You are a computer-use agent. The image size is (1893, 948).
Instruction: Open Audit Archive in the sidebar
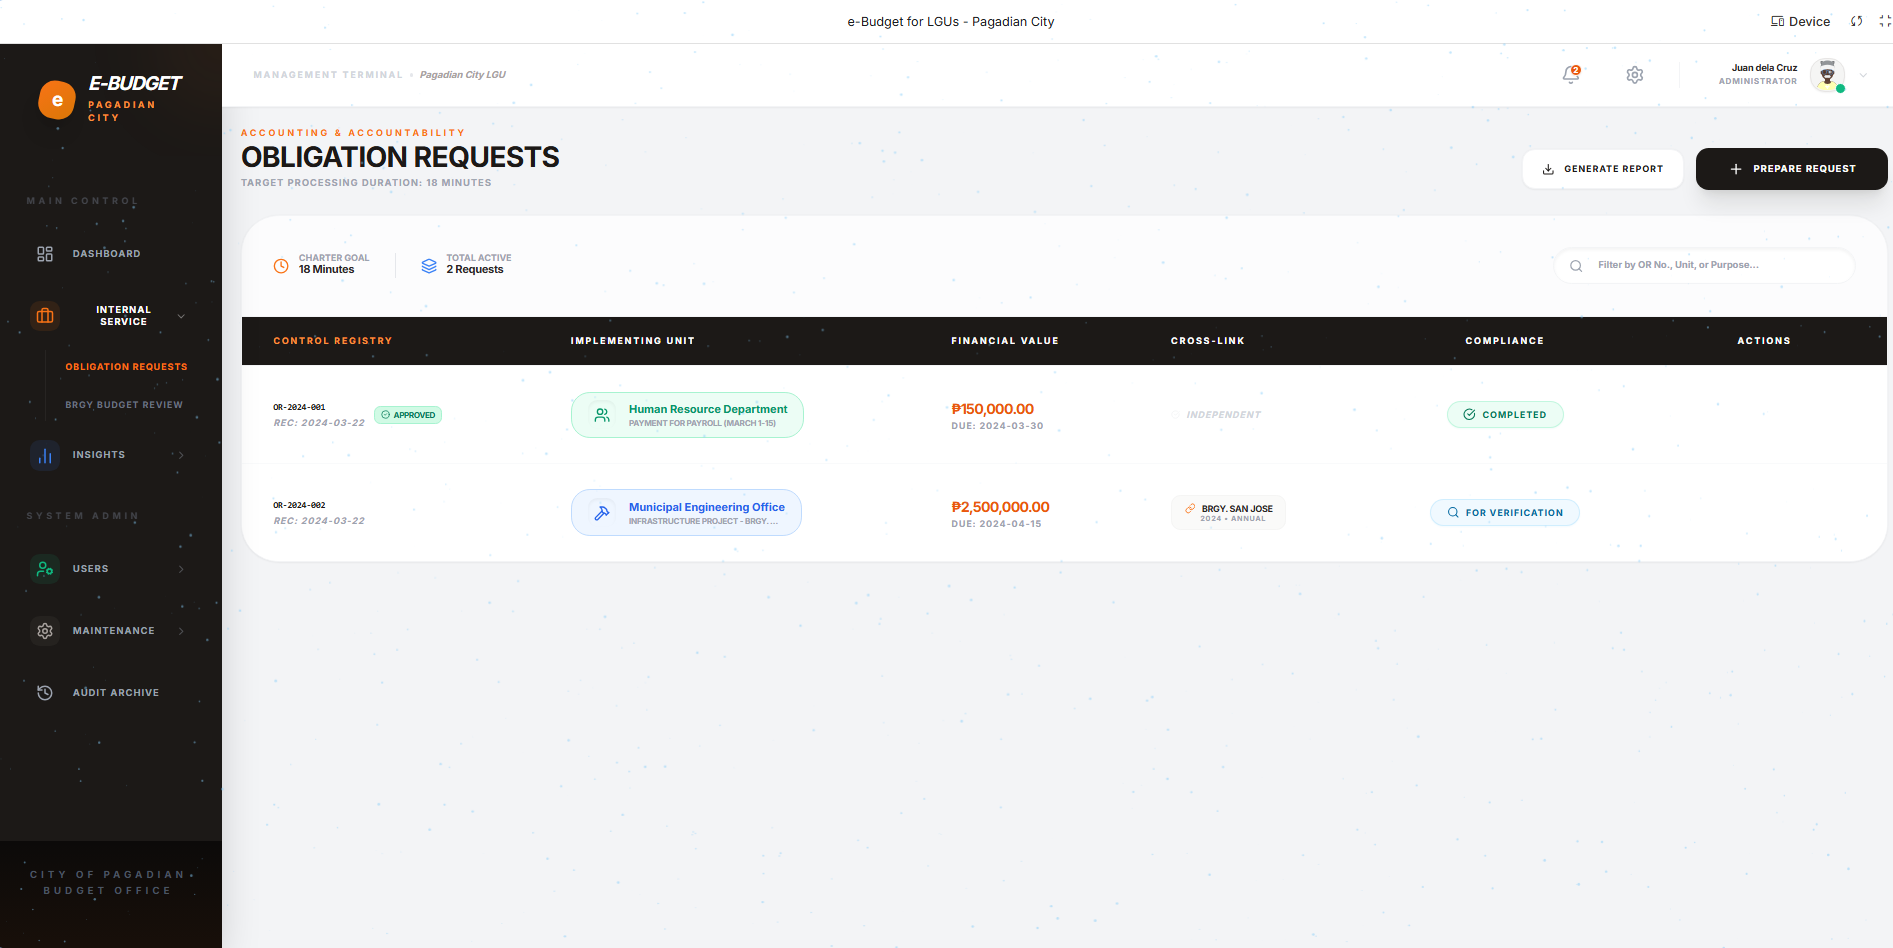pyautogui.click(x=115, y=693)
